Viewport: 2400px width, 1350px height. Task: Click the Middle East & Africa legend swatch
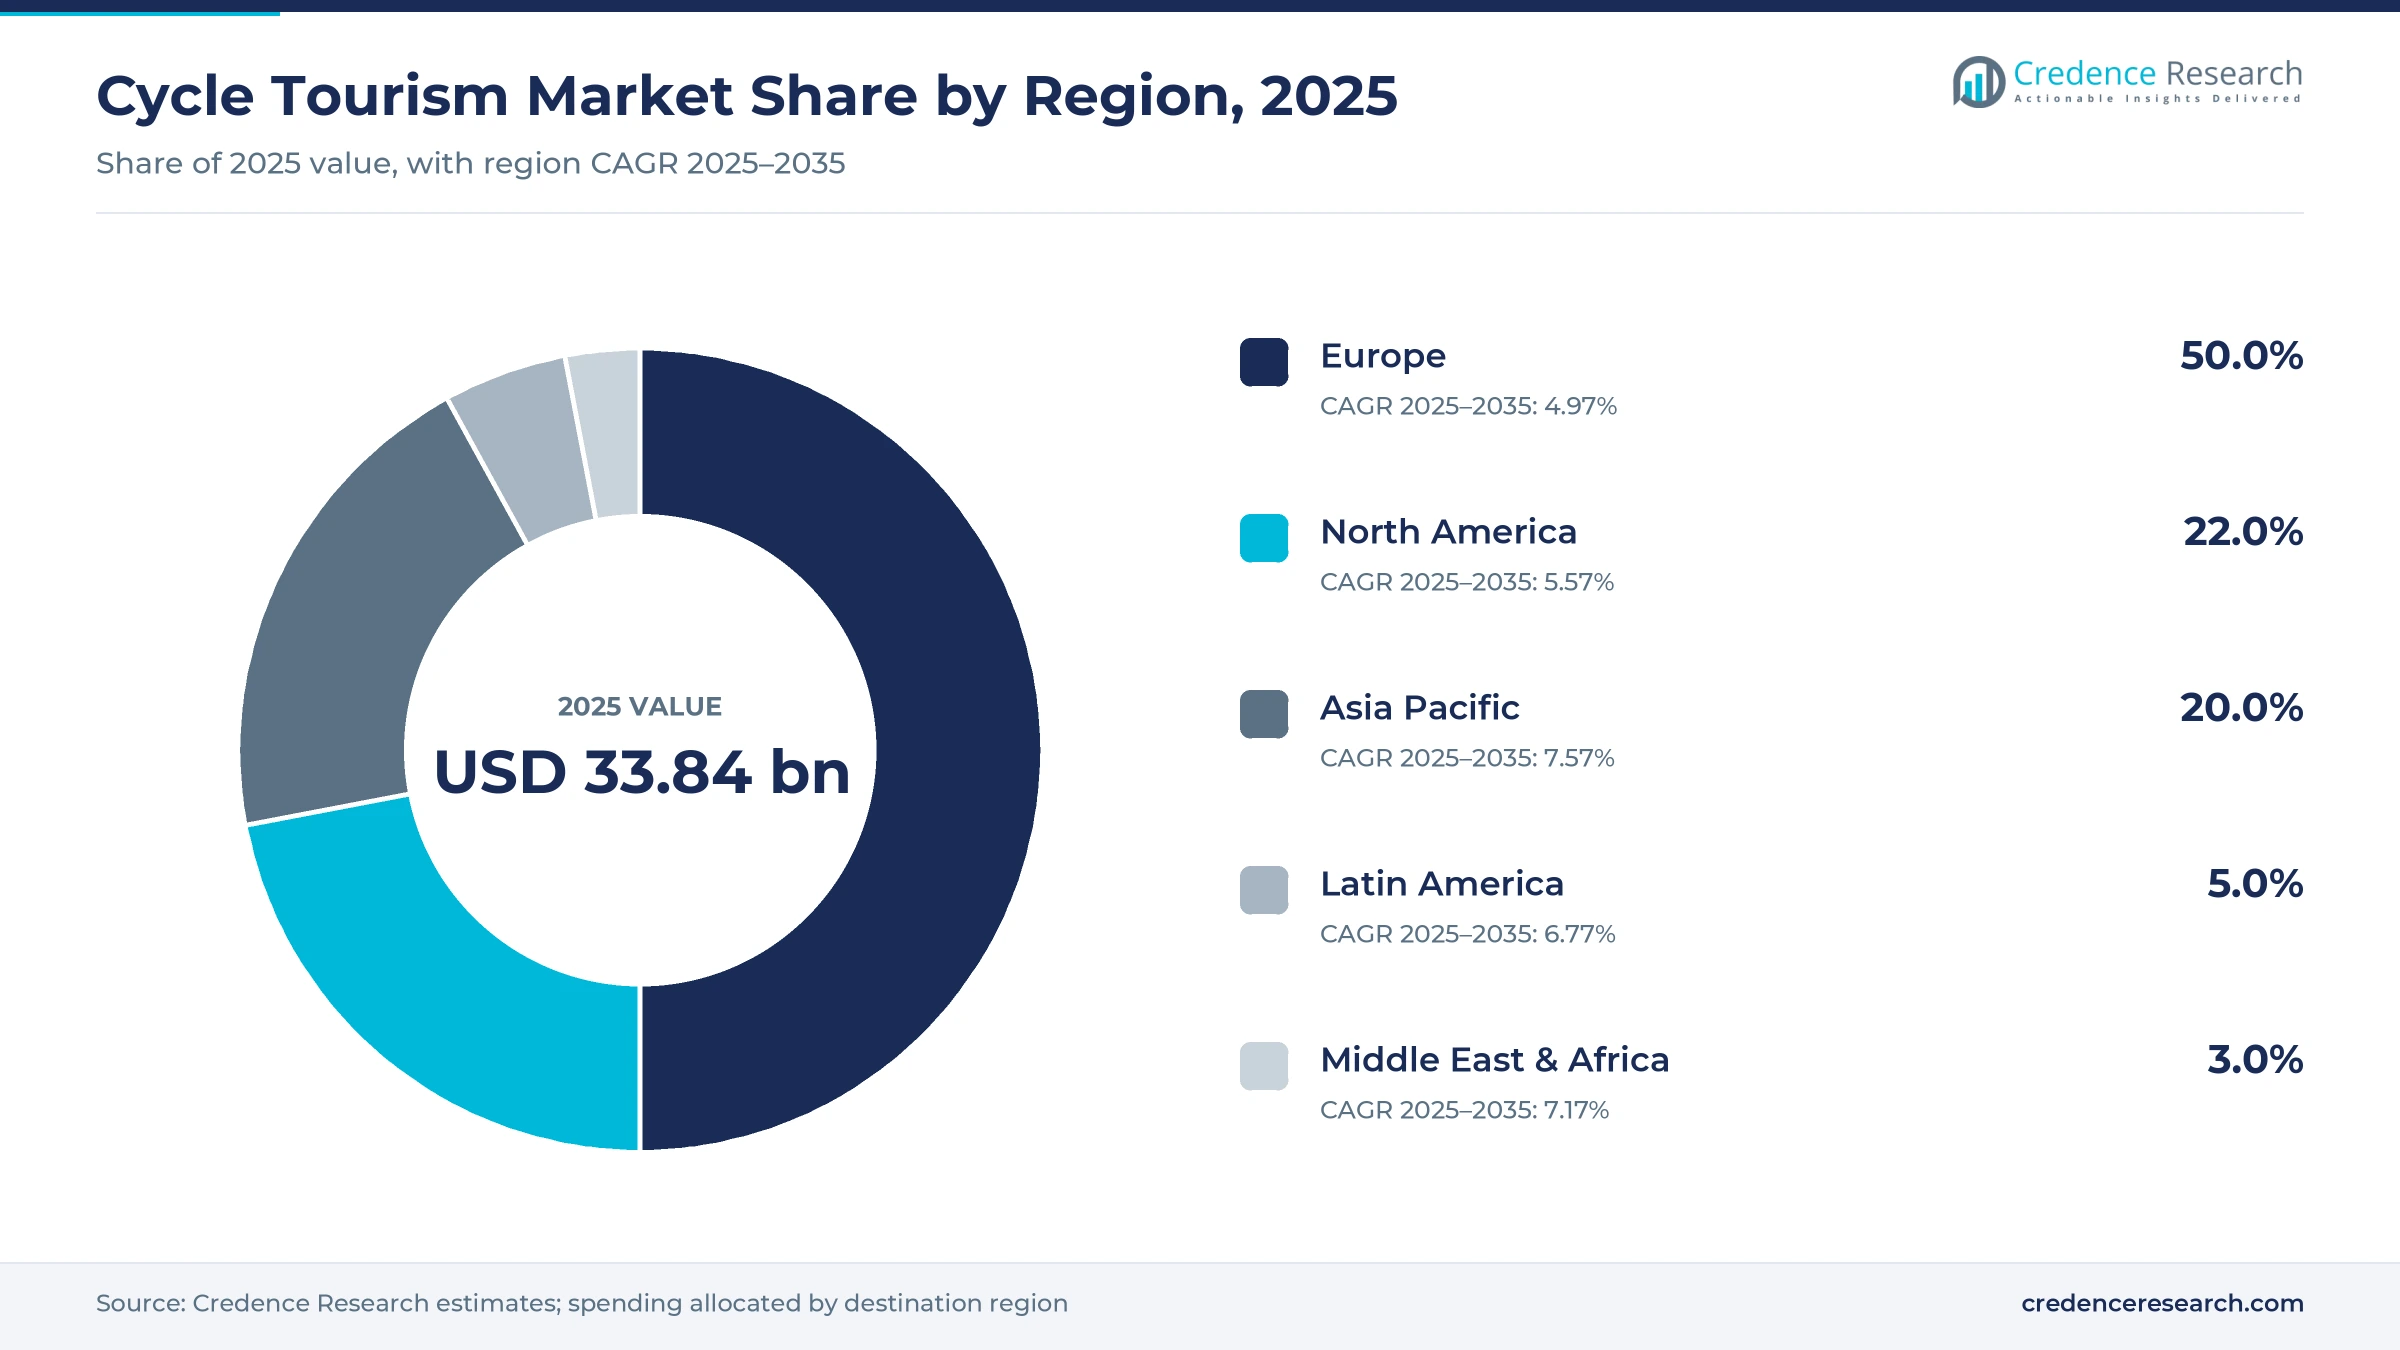(1264, 1066)
